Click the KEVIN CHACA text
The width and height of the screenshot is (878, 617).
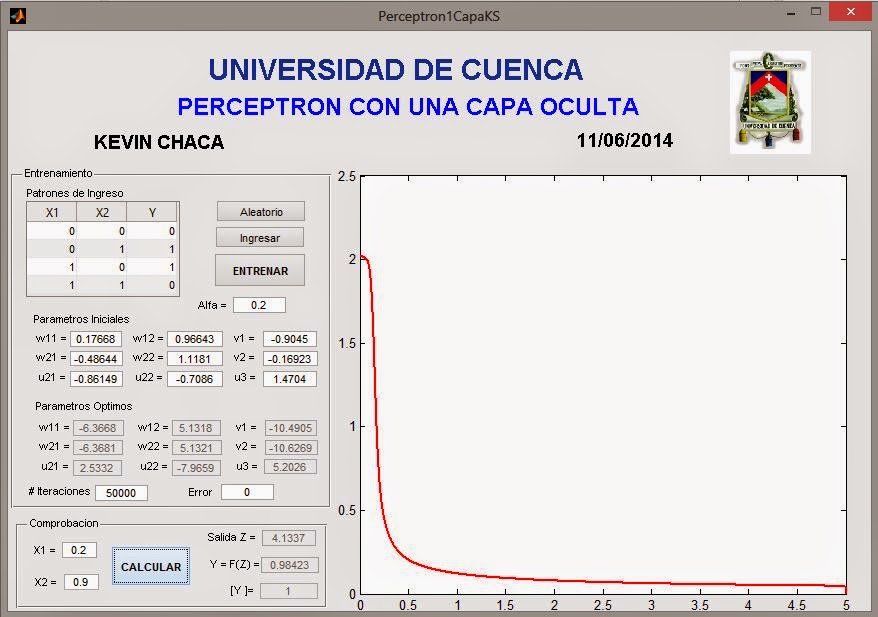tap(159, 142)
